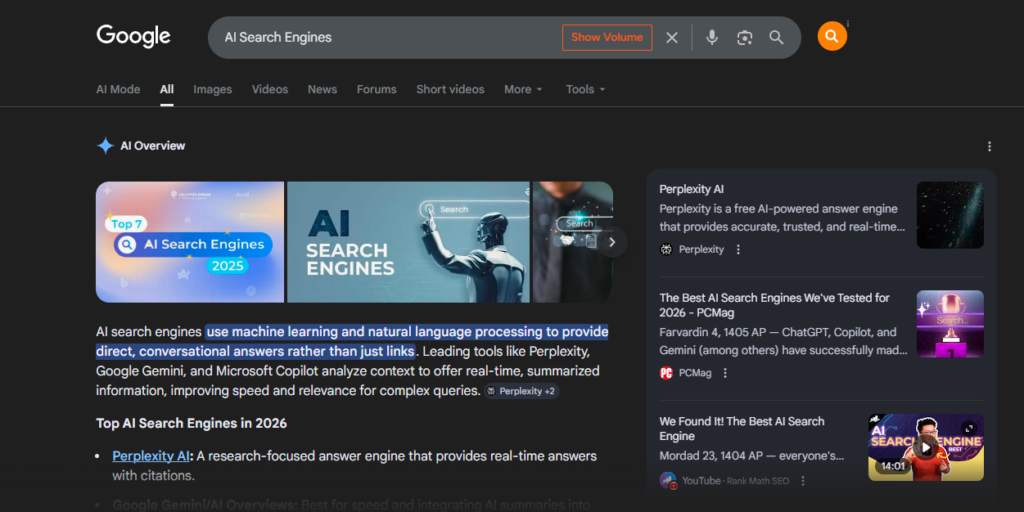This screenshot has height=512, width=1024.
Task: Open The Best AI Search Engines PCMag article
Action: pyautogui.click(x=775, y=305)
